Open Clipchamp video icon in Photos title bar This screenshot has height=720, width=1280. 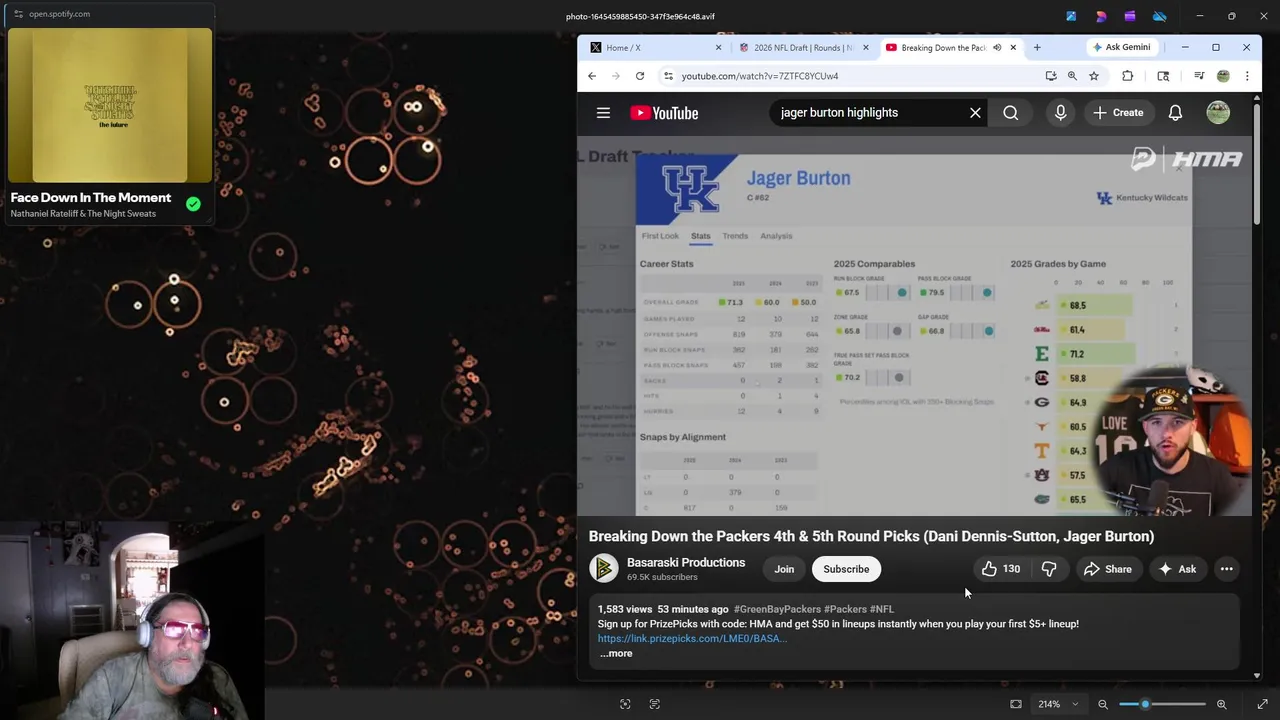1130,16
